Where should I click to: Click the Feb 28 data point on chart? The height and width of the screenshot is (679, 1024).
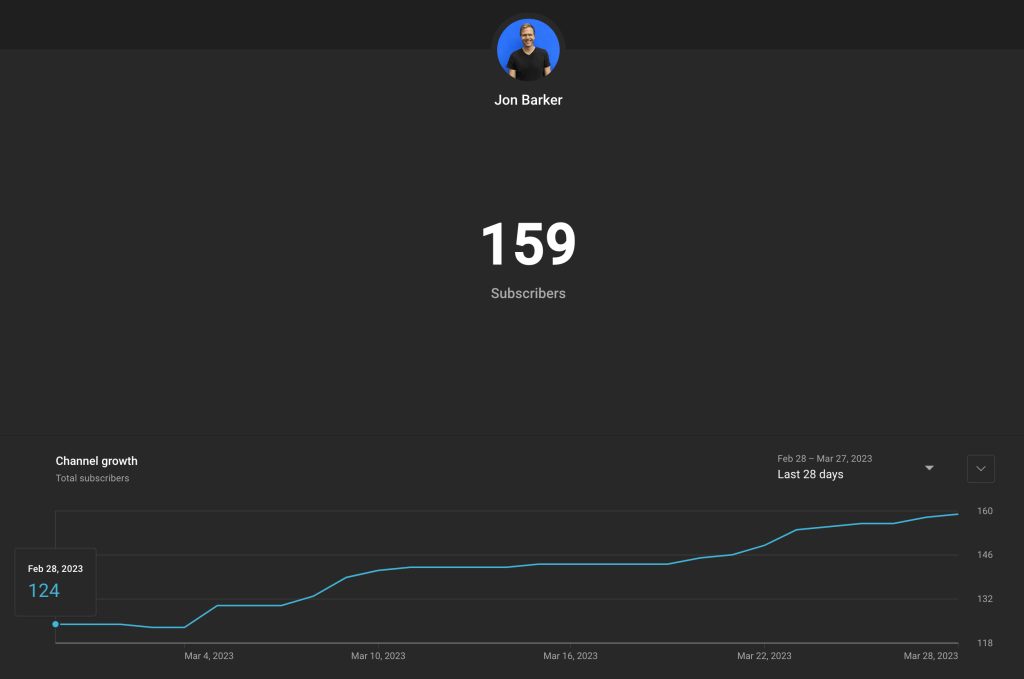[55, 624]
